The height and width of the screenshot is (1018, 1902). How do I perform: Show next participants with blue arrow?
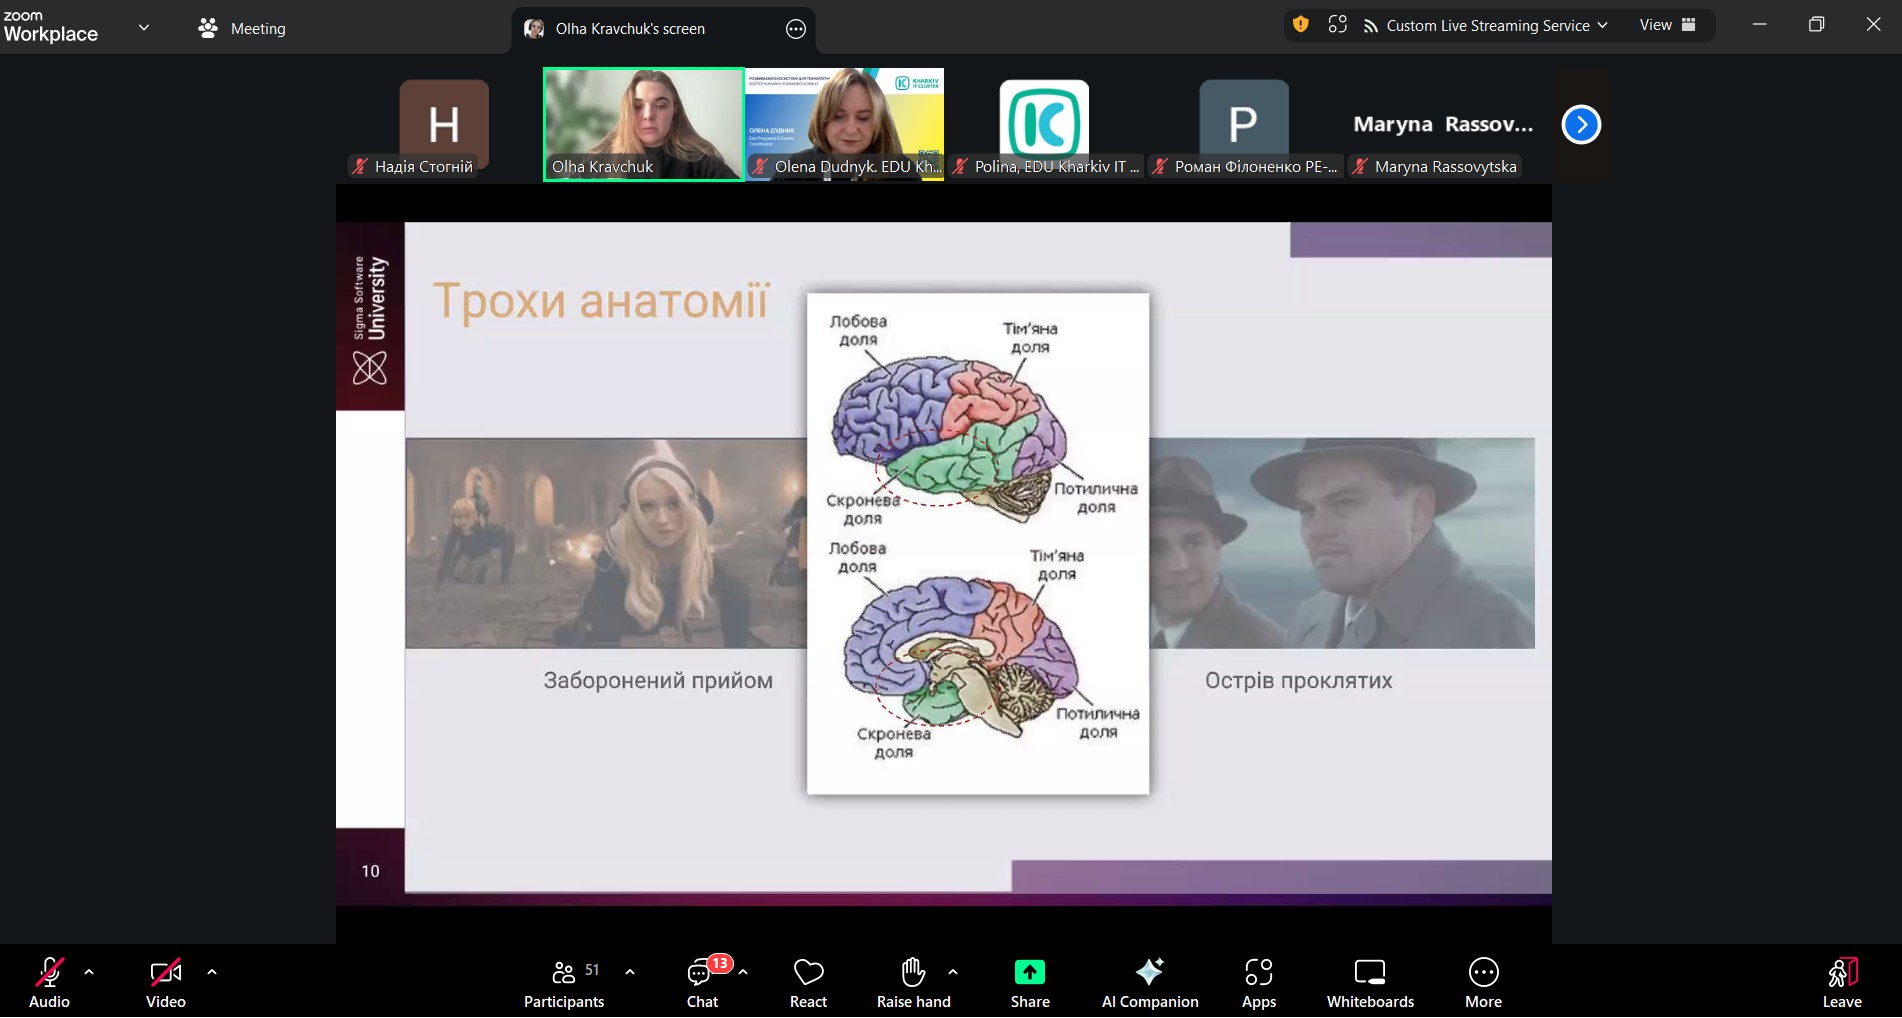[x=1581, y=125]
